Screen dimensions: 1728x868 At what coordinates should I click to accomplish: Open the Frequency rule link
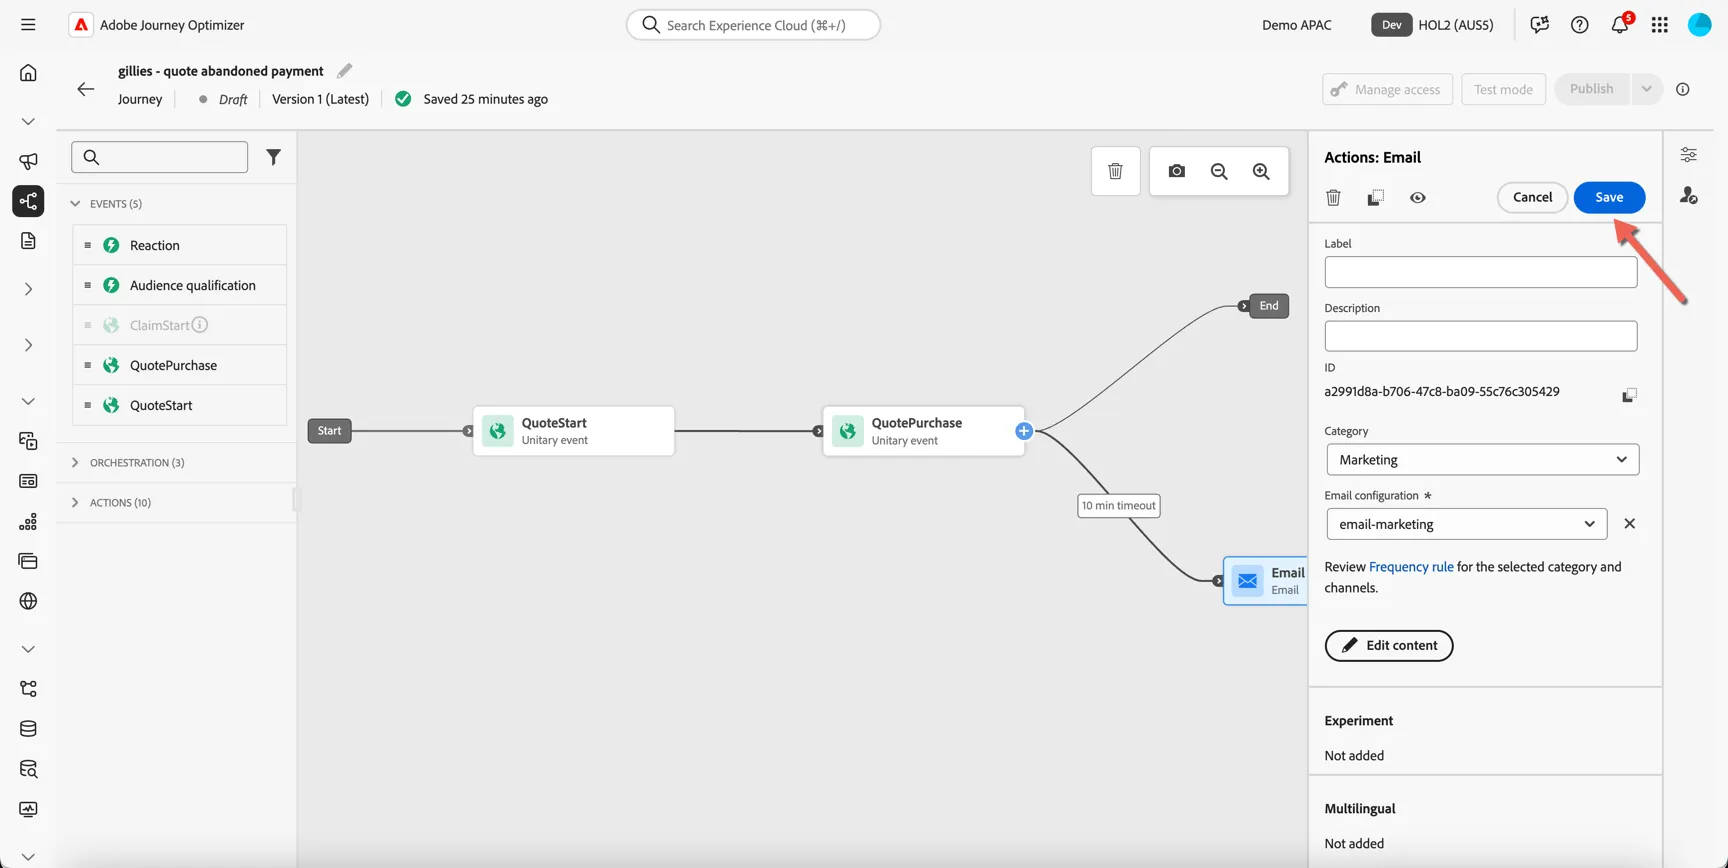point(1411,567)
